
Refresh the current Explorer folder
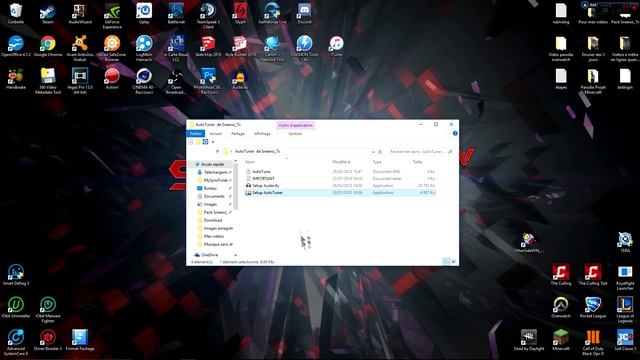pyautogui.click(x=380, y=152)
